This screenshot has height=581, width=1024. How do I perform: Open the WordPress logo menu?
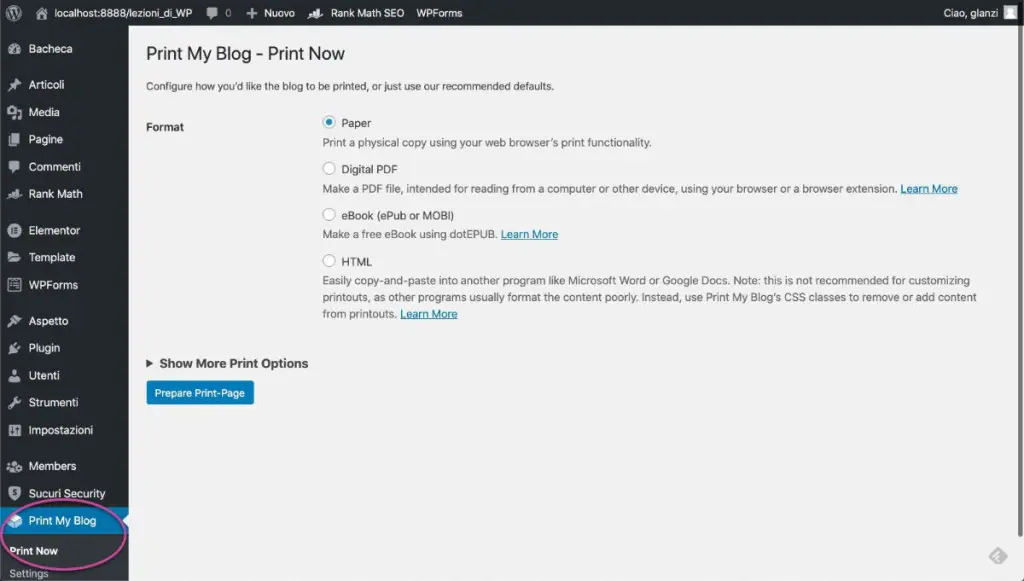[14, 13]
